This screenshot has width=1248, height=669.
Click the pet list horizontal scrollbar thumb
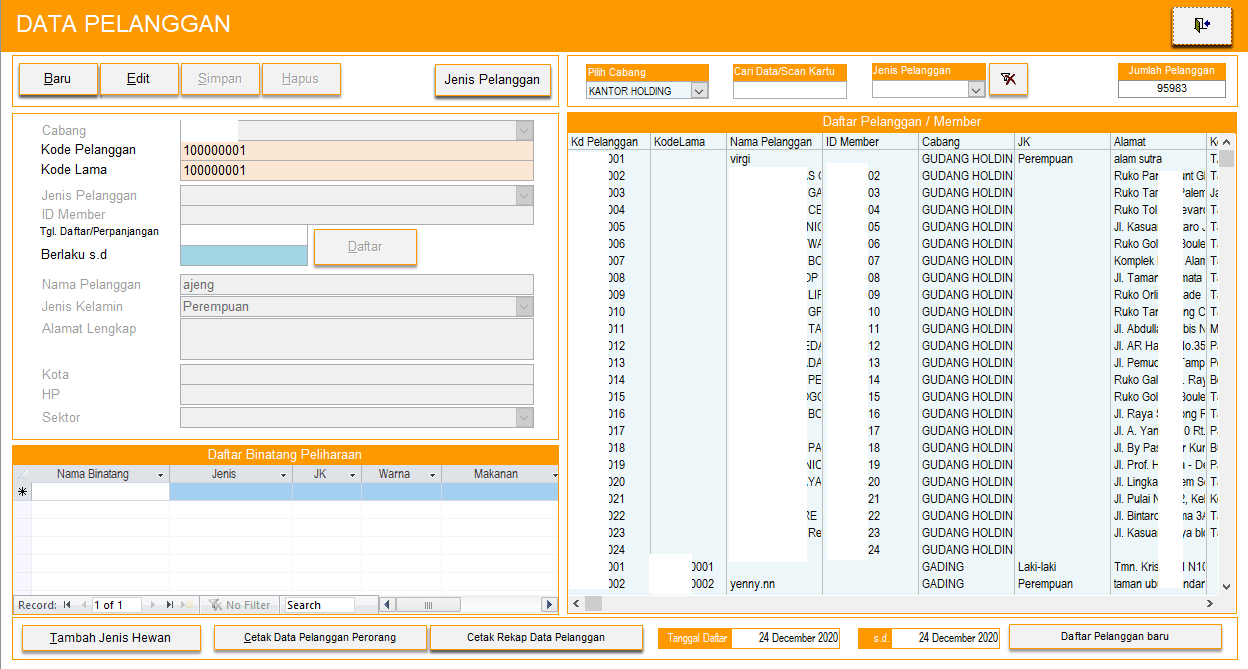(428, 605)
